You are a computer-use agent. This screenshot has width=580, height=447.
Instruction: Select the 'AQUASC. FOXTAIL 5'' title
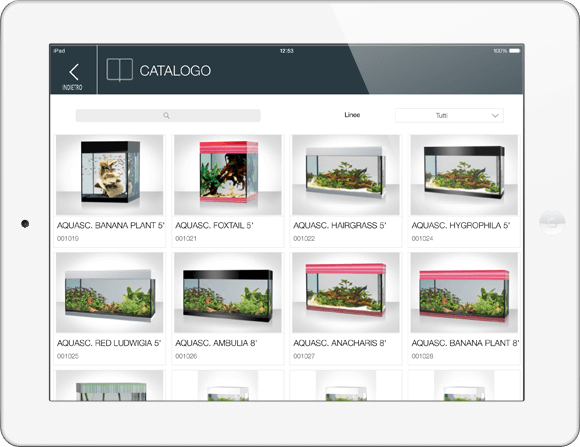coord(214,225)
